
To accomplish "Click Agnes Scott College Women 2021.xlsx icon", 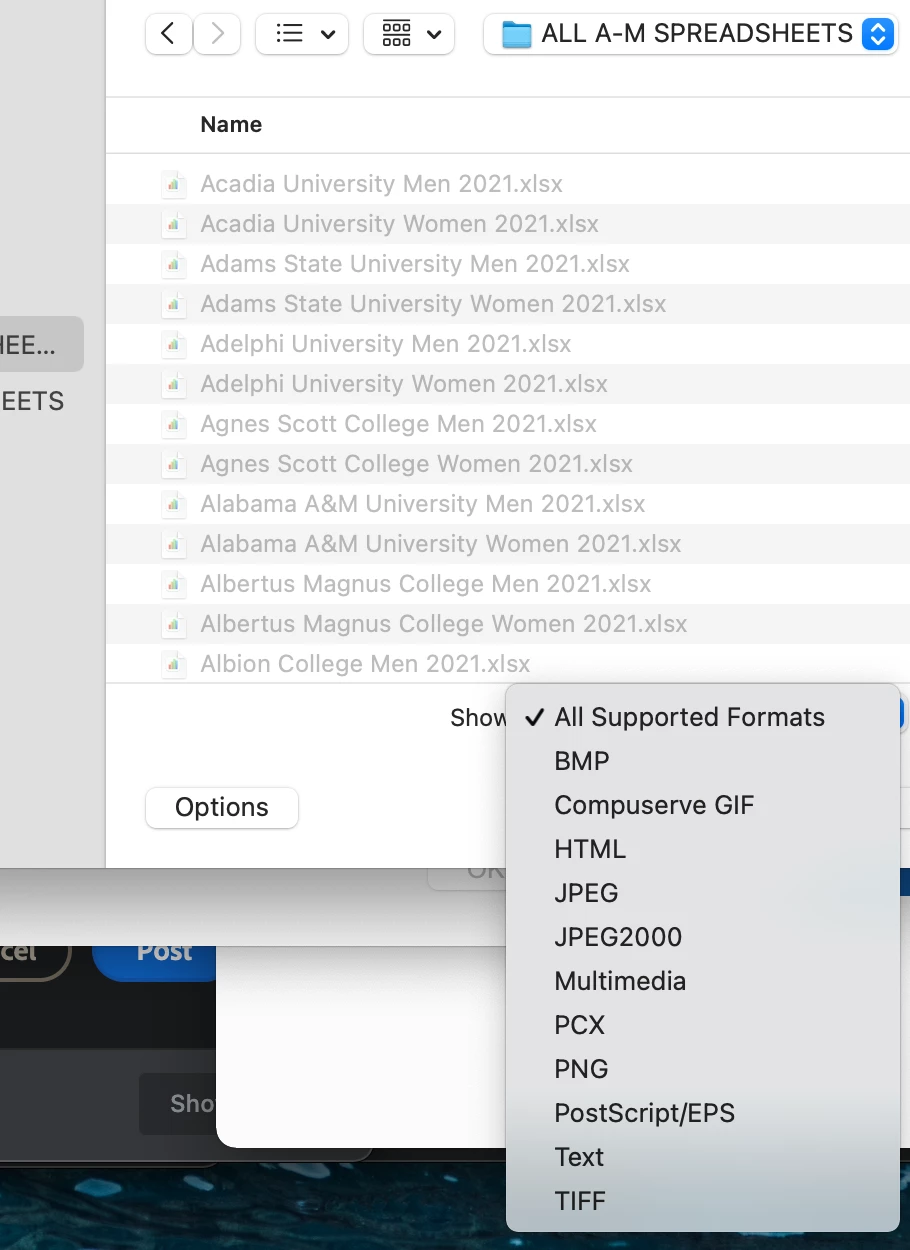I will (174, 464).
